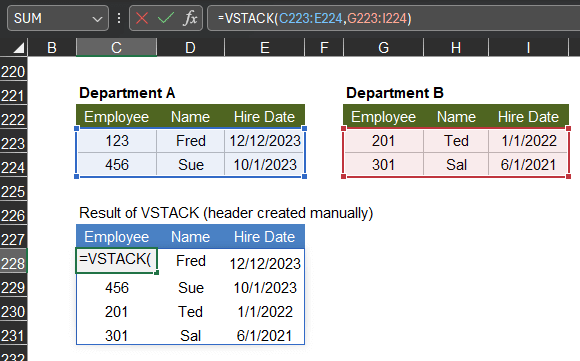The image size is (580, 361).
Task: Confirm the formula with the checkmark icon
Action: [166, 18]
